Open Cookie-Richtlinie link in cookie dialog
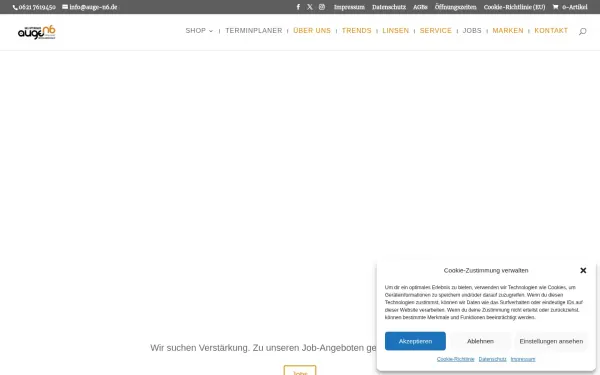Image resolution: width=600 pixels, height=375 pixels. pyautogui.click(x=455, y=359)
